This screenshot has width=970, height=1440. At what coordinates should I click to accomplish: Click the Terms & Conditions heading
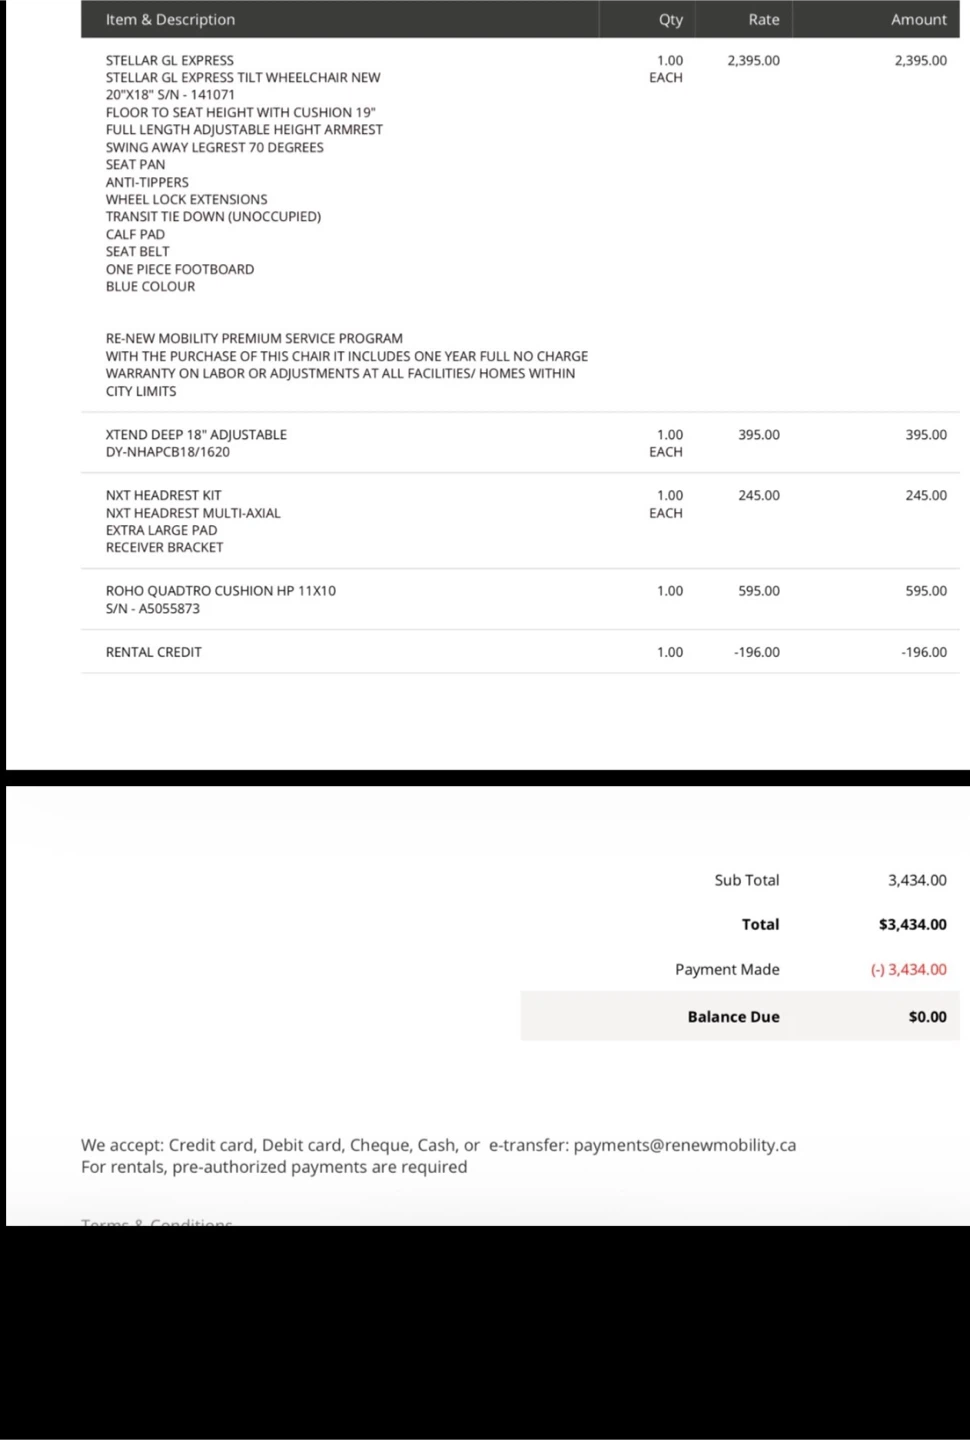157,1221
